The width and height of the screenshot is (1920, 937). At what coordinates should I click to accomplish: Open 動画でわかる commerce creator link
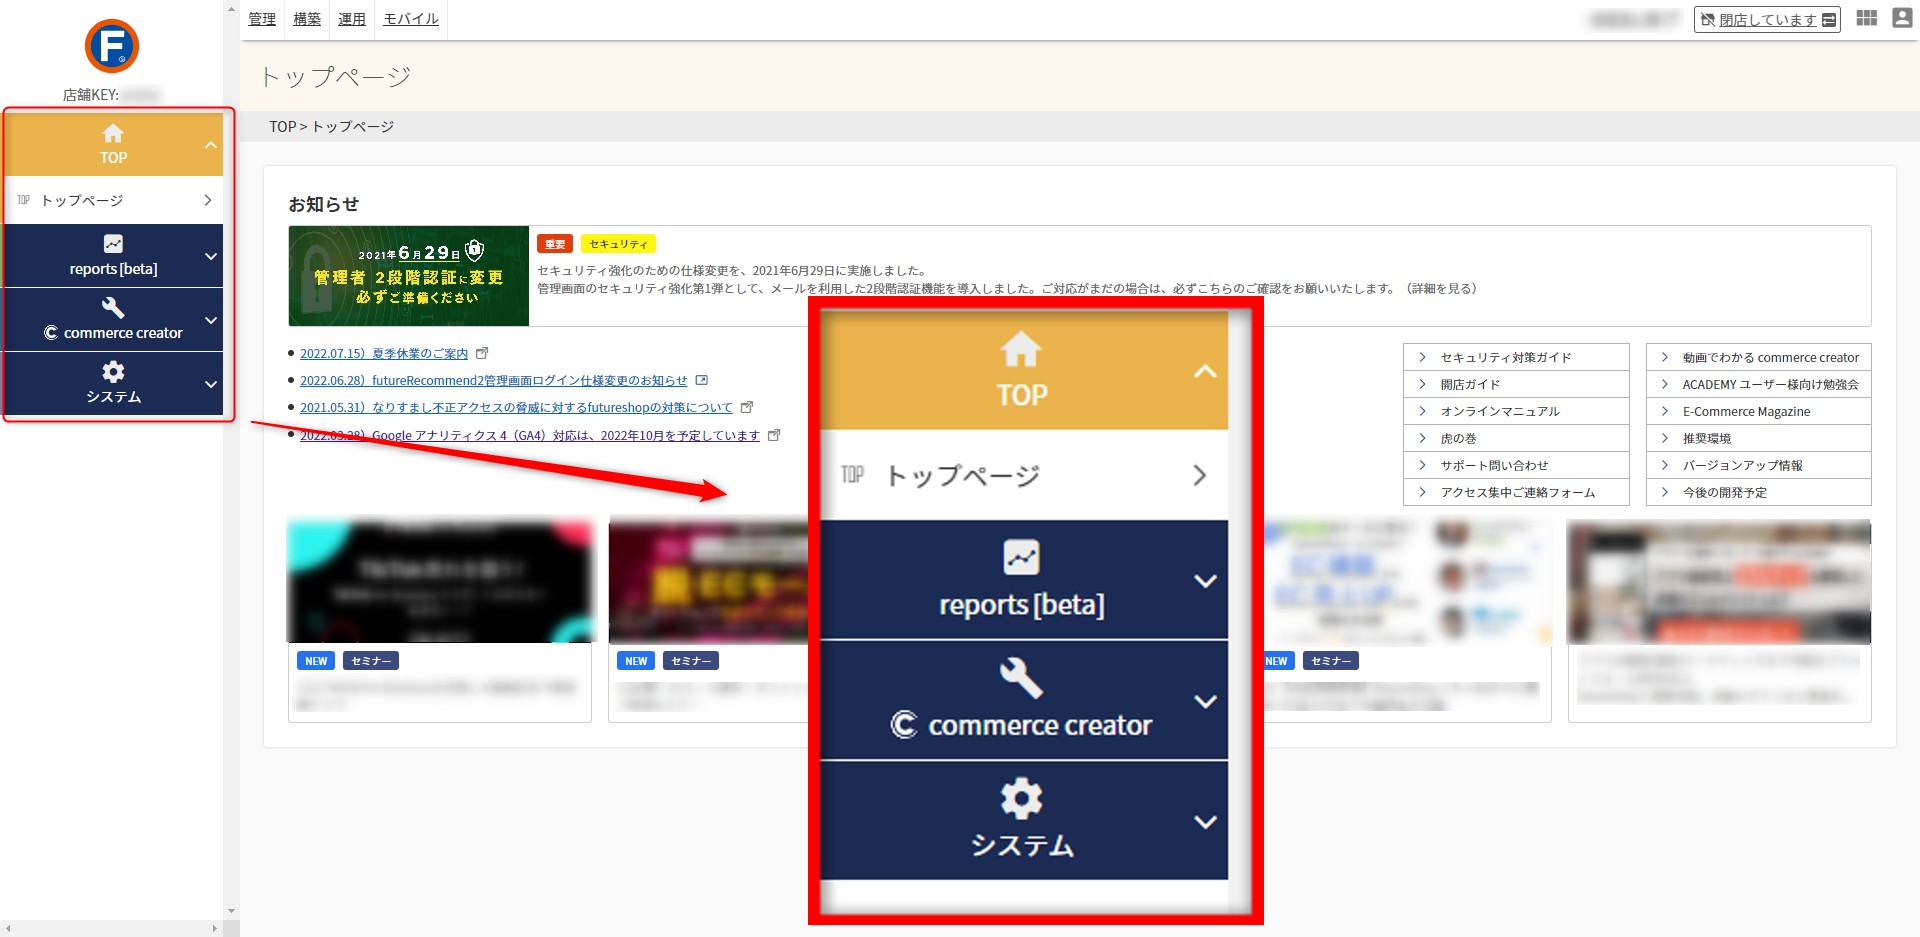(x=1759, y=357)
